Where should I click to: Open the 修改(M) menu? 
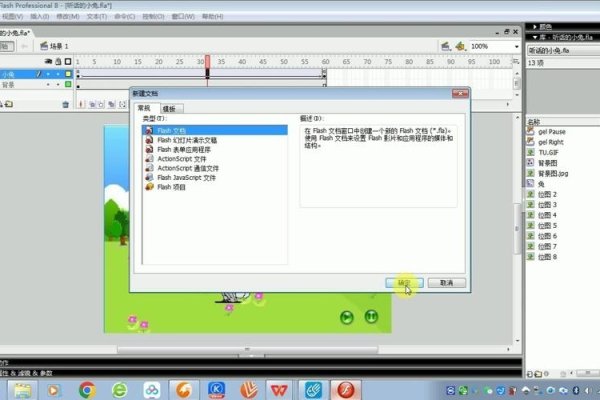[x=68, y=16]
